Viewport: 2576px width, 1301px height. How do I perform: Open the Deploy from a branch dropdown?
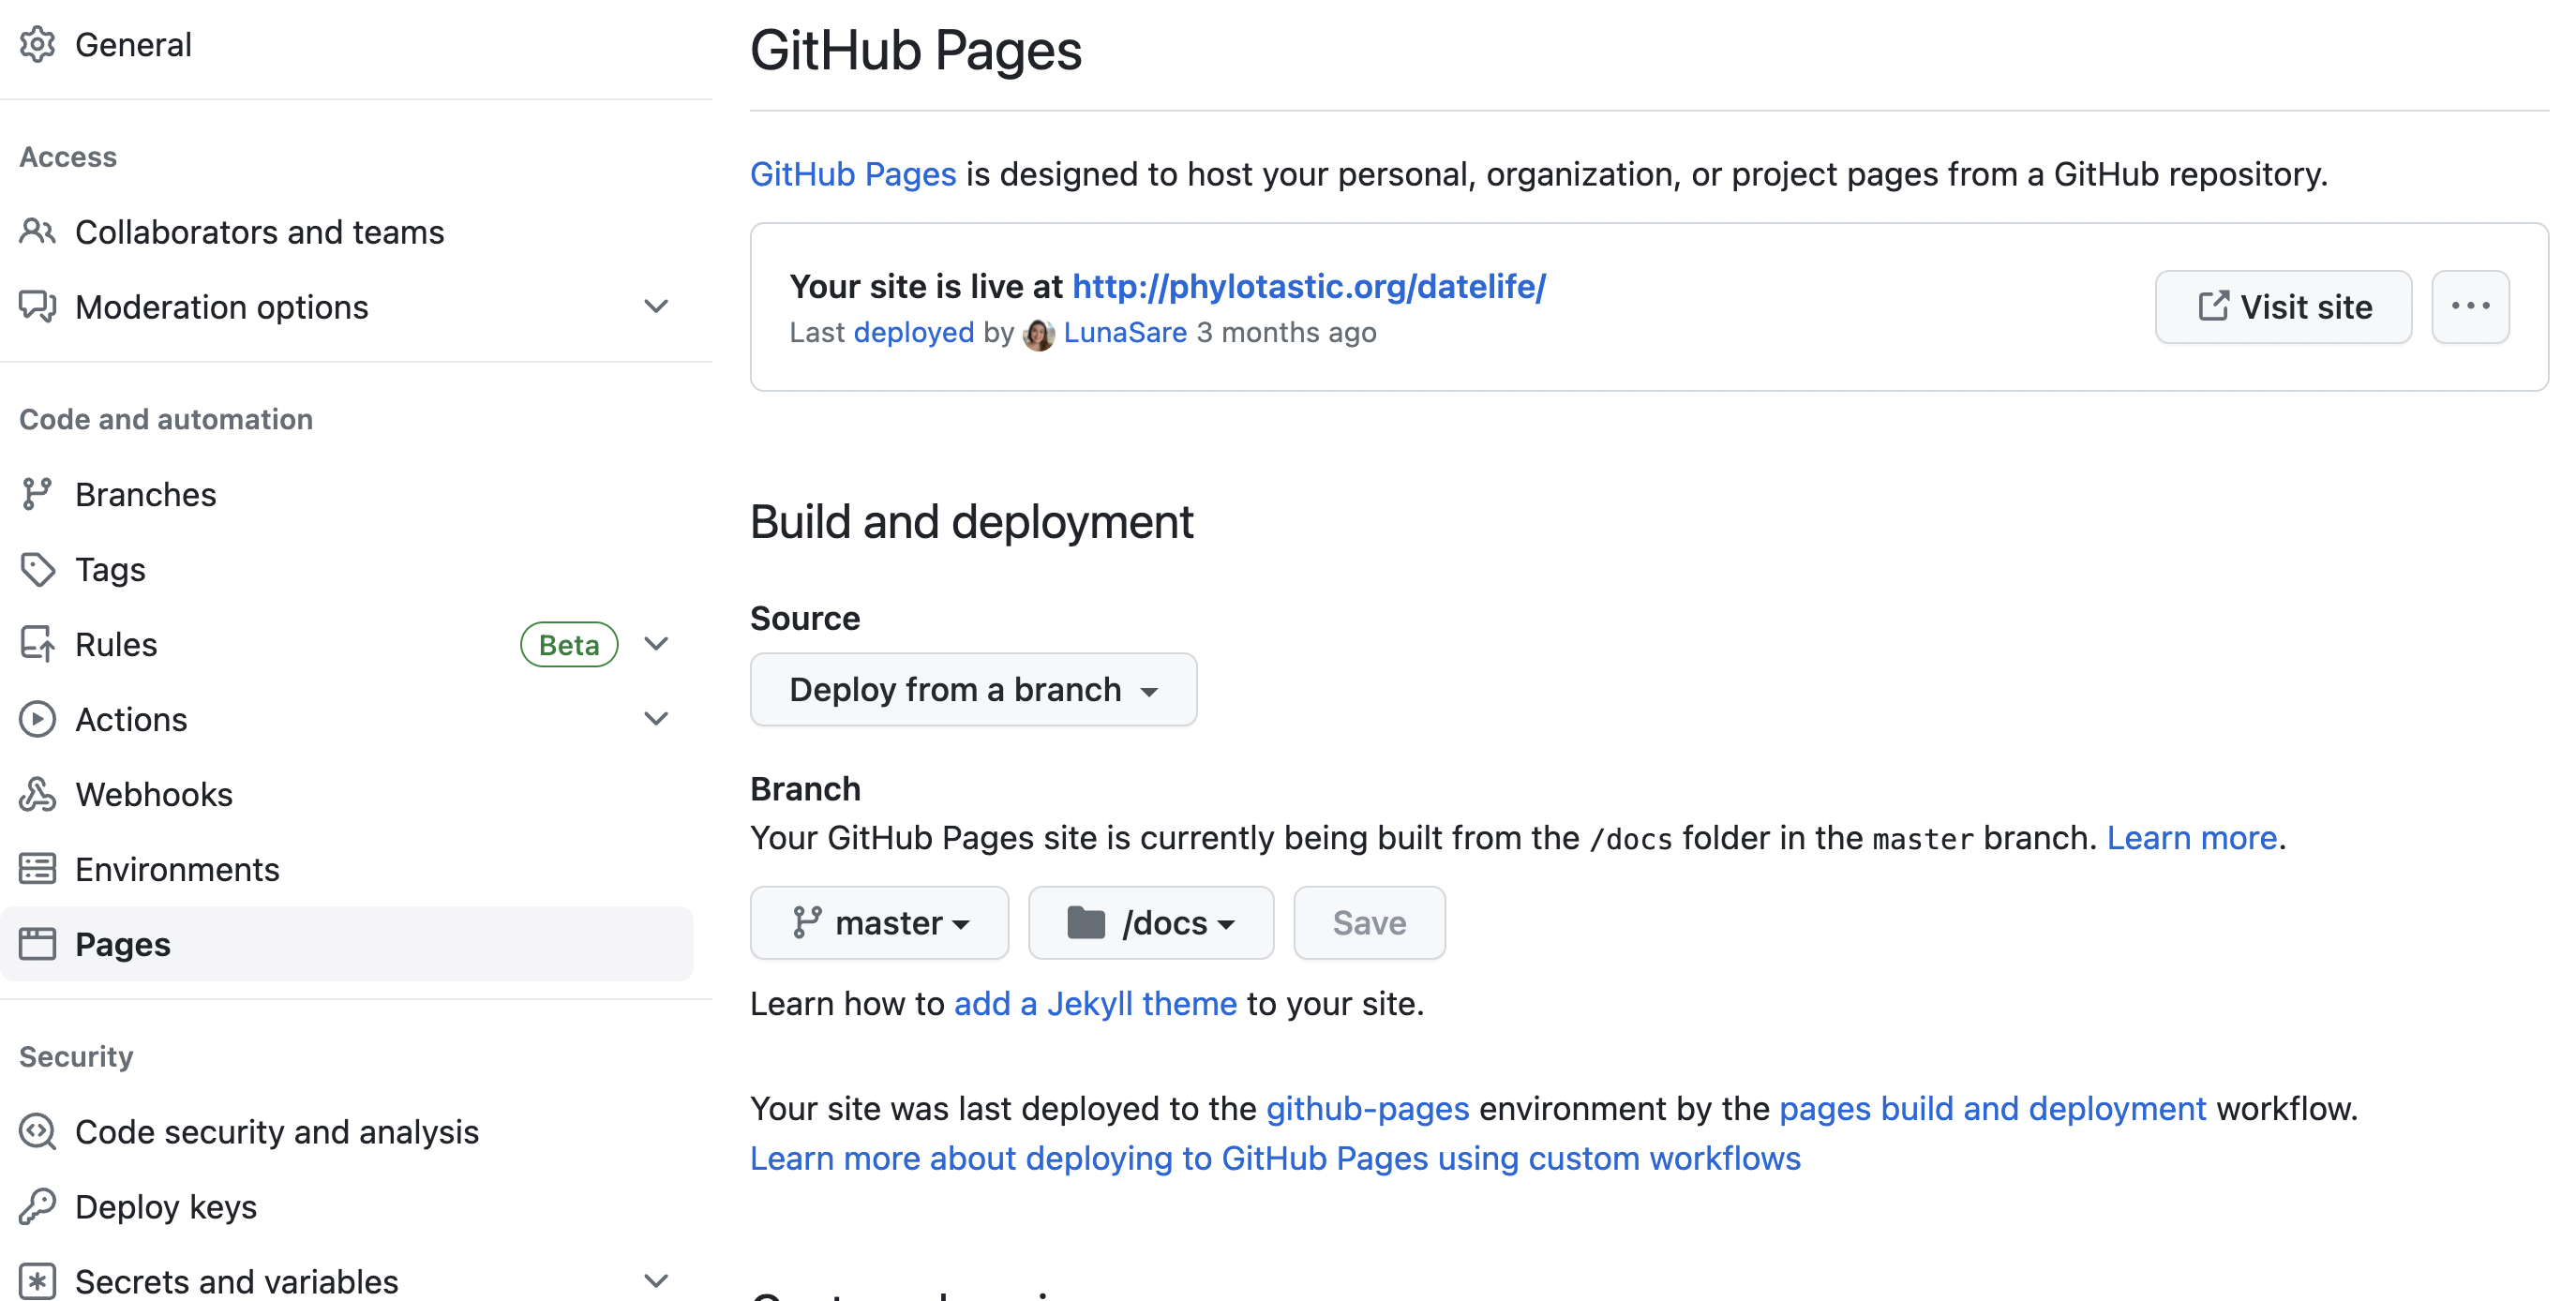(973, 690)
